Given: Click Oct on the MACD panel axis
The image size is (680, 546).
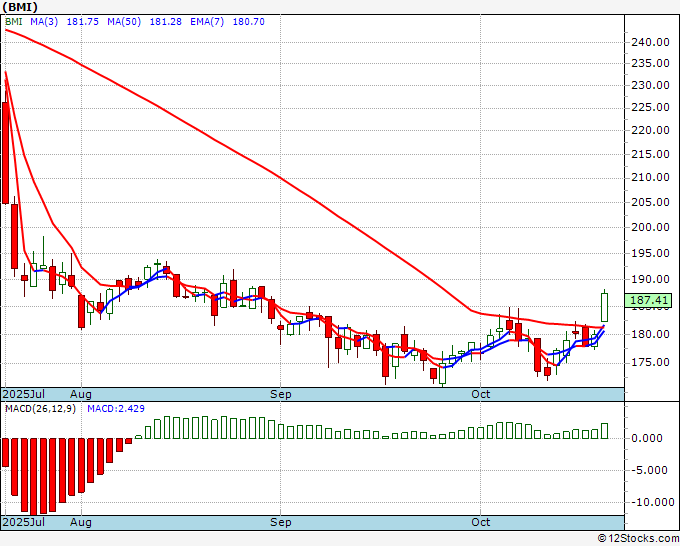Looking at the screenshot, I should [x=481, y=522].
